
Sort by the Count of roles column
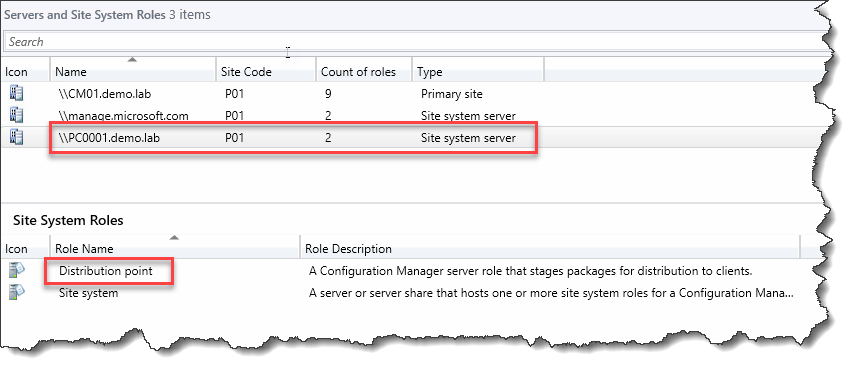click(364, 72)
